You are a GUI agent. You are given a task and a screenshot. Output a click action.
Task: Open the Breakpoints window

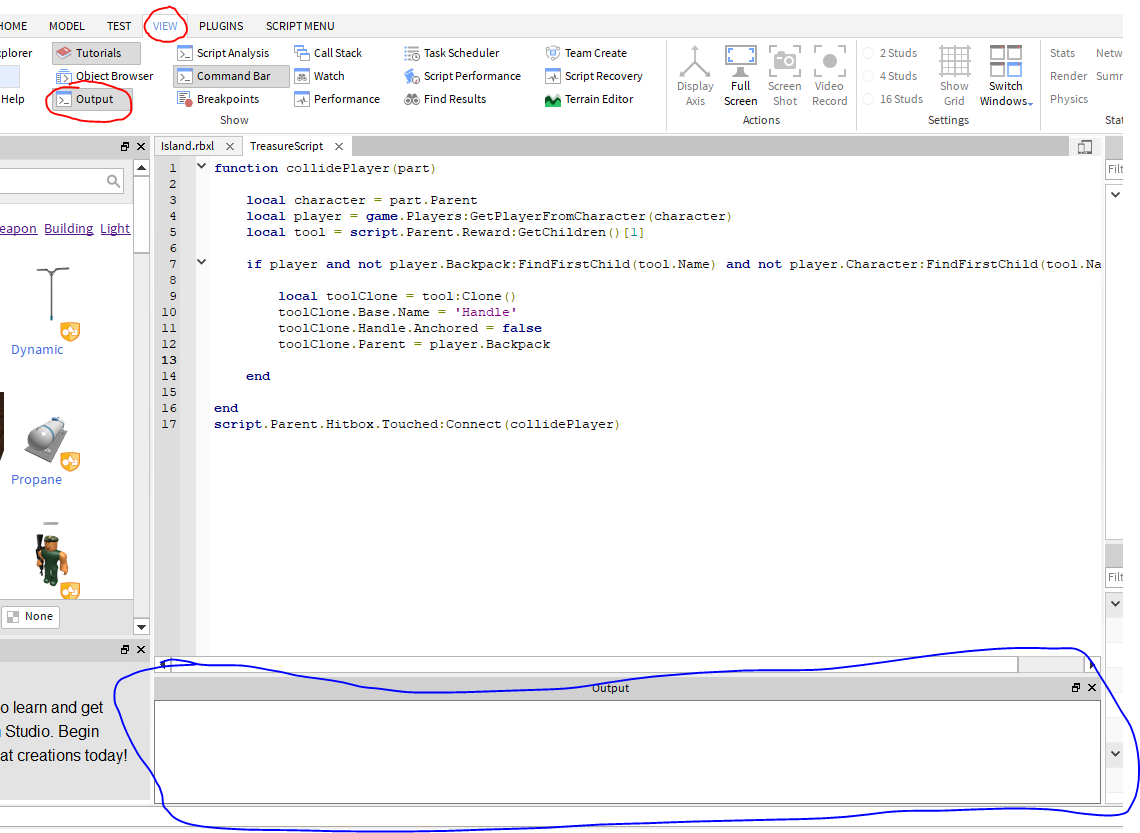click(218, 100)
